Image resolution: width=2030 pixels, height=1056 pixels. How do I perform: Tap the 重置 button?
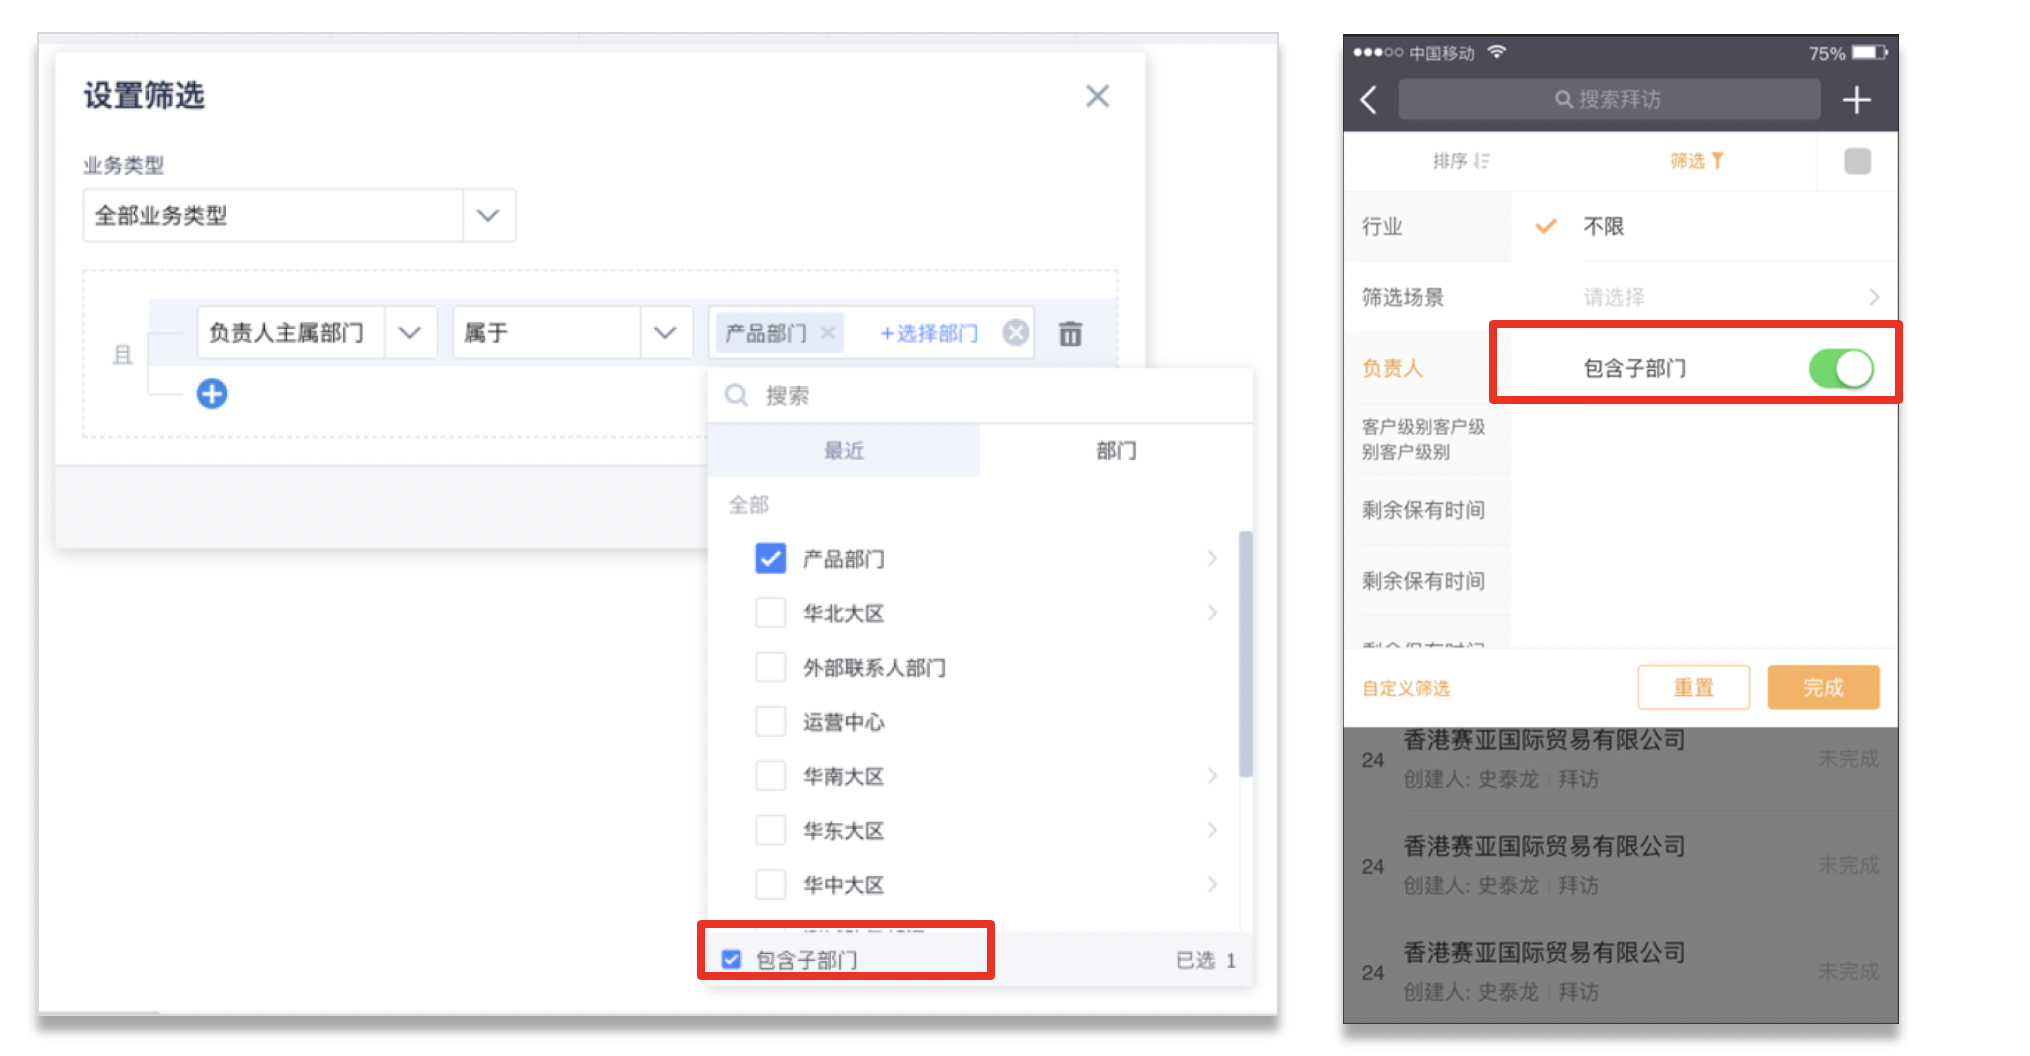coord(1693,688)
